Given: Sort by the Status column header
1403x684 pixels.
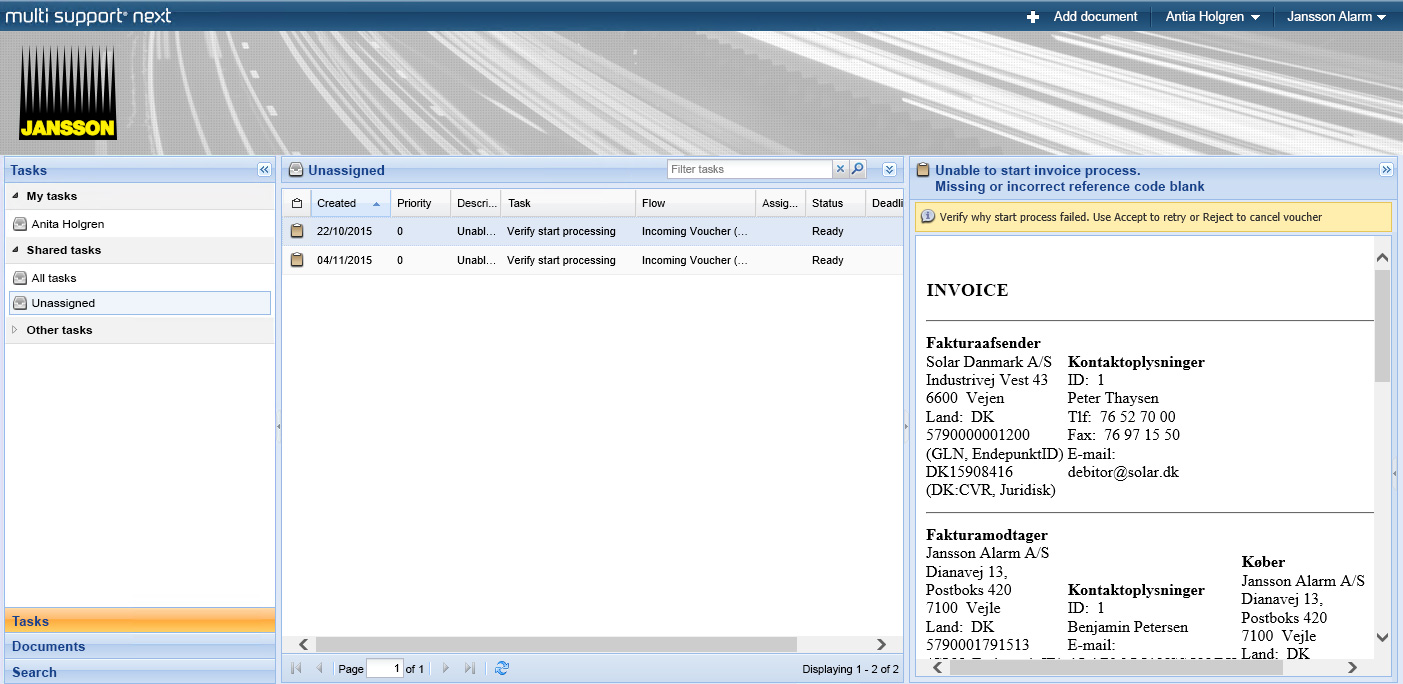Looking at the screenshot, I should pos(835,203).
